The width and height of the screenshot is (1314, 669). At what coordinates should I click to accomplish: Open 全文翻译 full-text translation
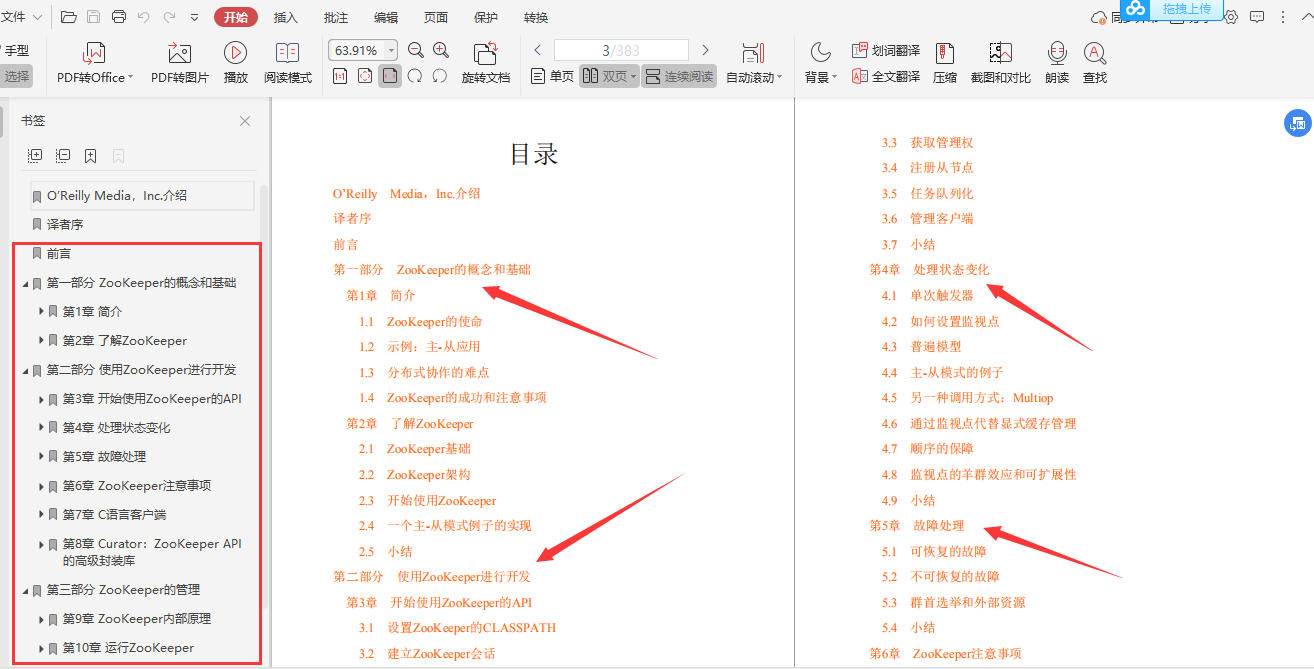click(x=886, y=76)
